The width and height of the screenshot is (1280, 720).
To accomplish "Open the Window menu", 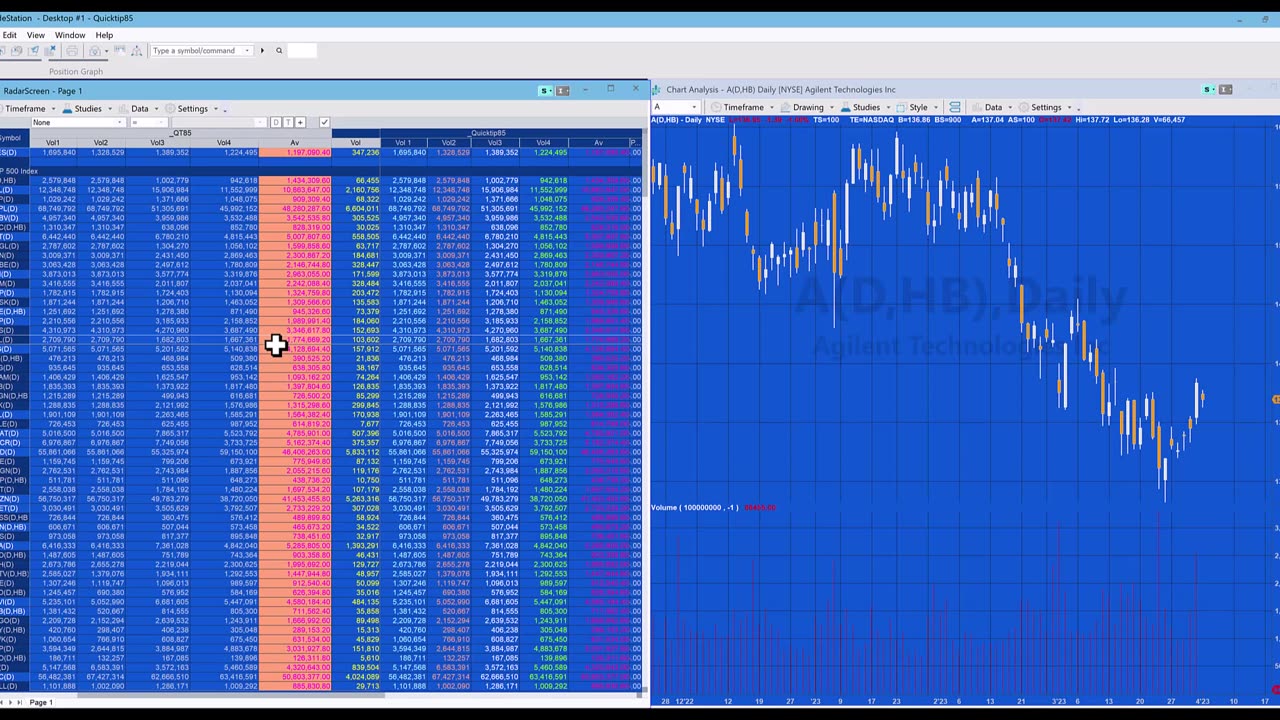I will click(x=70, y=35).
